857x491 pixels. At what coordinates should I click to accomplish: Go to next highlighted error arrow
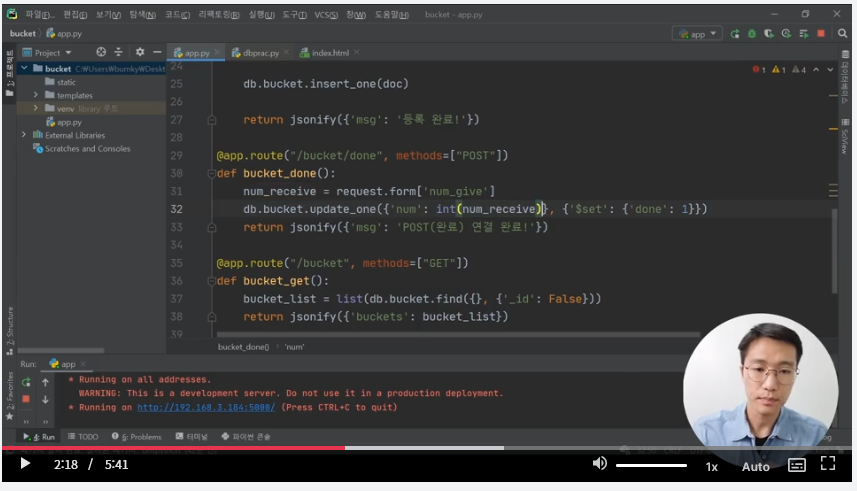click(x=830, y=69)
